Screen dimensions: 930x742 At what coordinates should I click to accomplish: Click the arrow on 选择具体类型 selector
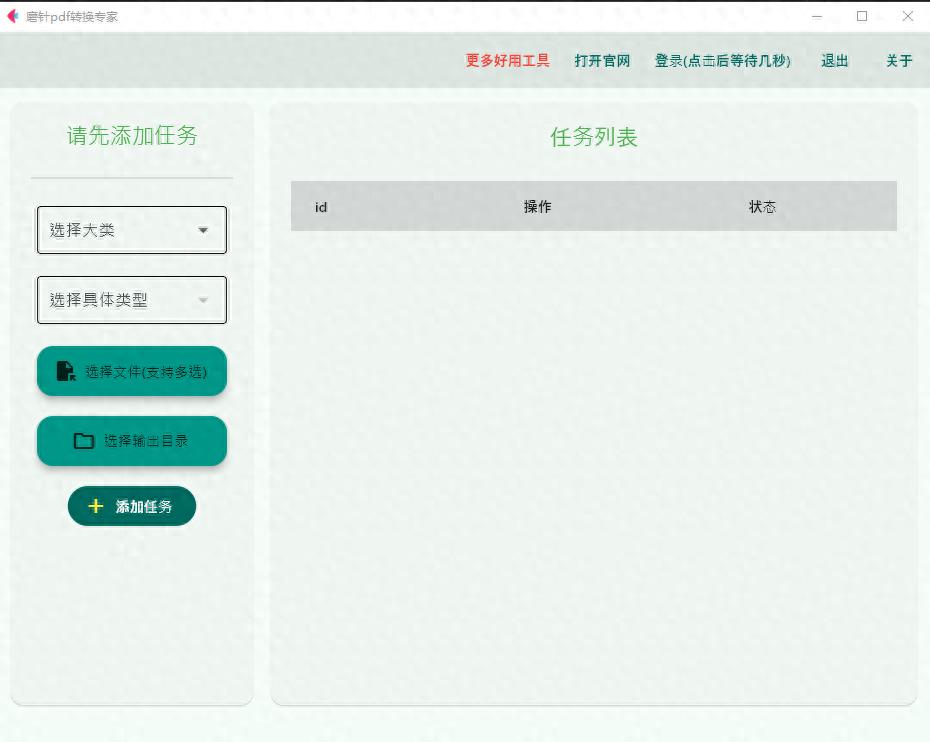pos(203,299)
